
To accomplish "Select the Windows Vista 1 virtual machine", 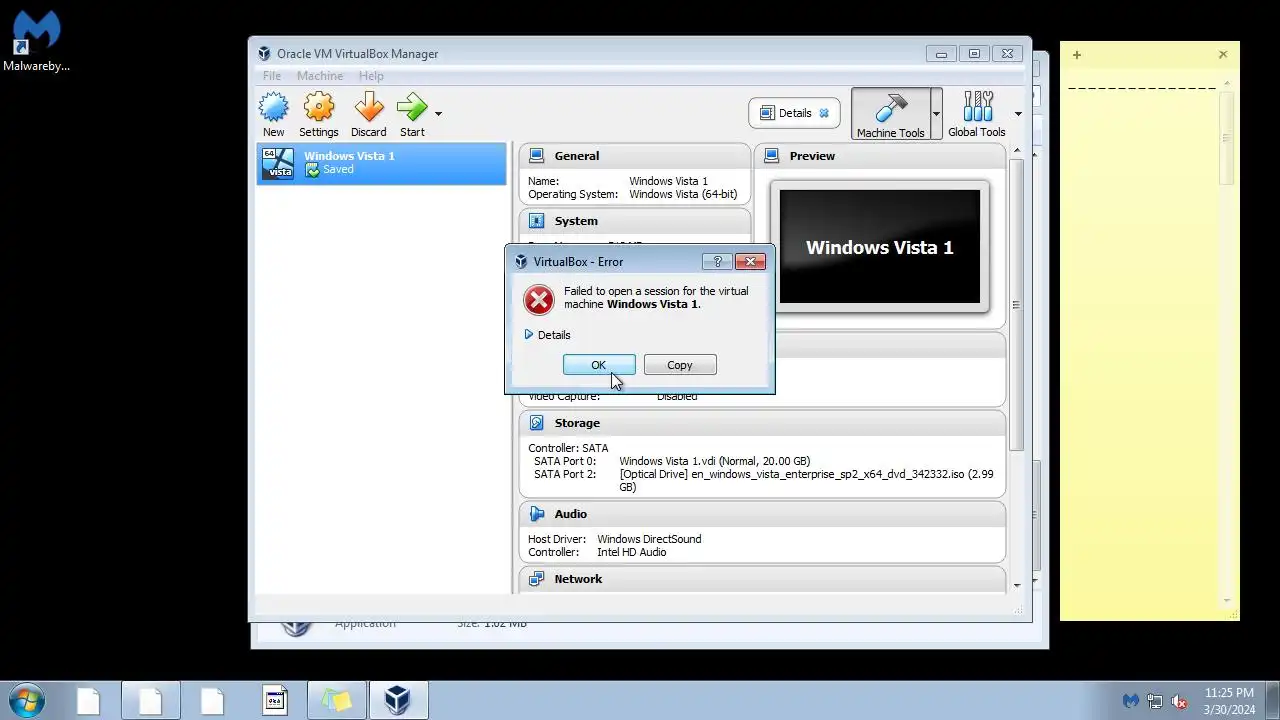I will [381, 164].
